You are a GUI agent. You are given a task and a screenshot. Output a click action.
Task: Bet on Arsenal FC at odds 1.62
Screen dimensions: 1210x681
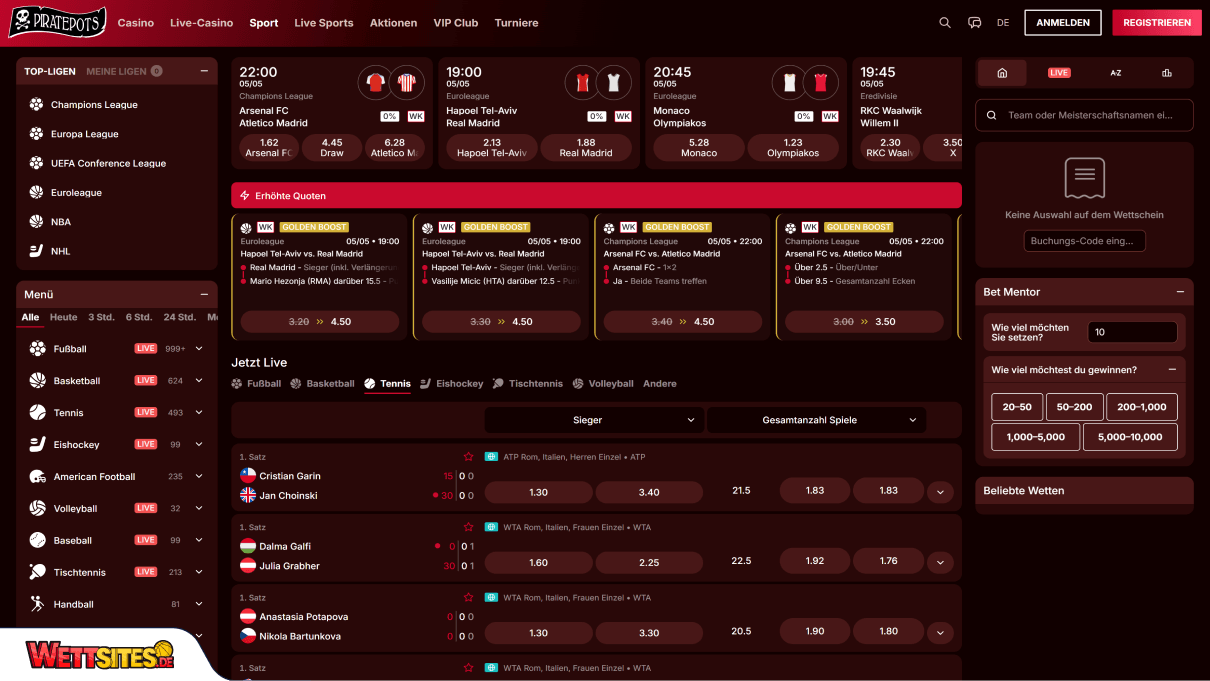click(269, 148)
